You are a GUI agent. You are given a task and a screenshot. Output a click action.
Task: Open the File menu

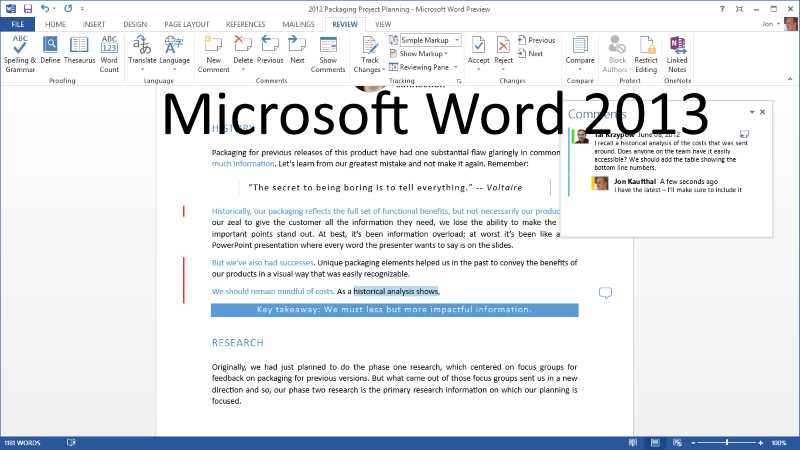tap(17, 23)
